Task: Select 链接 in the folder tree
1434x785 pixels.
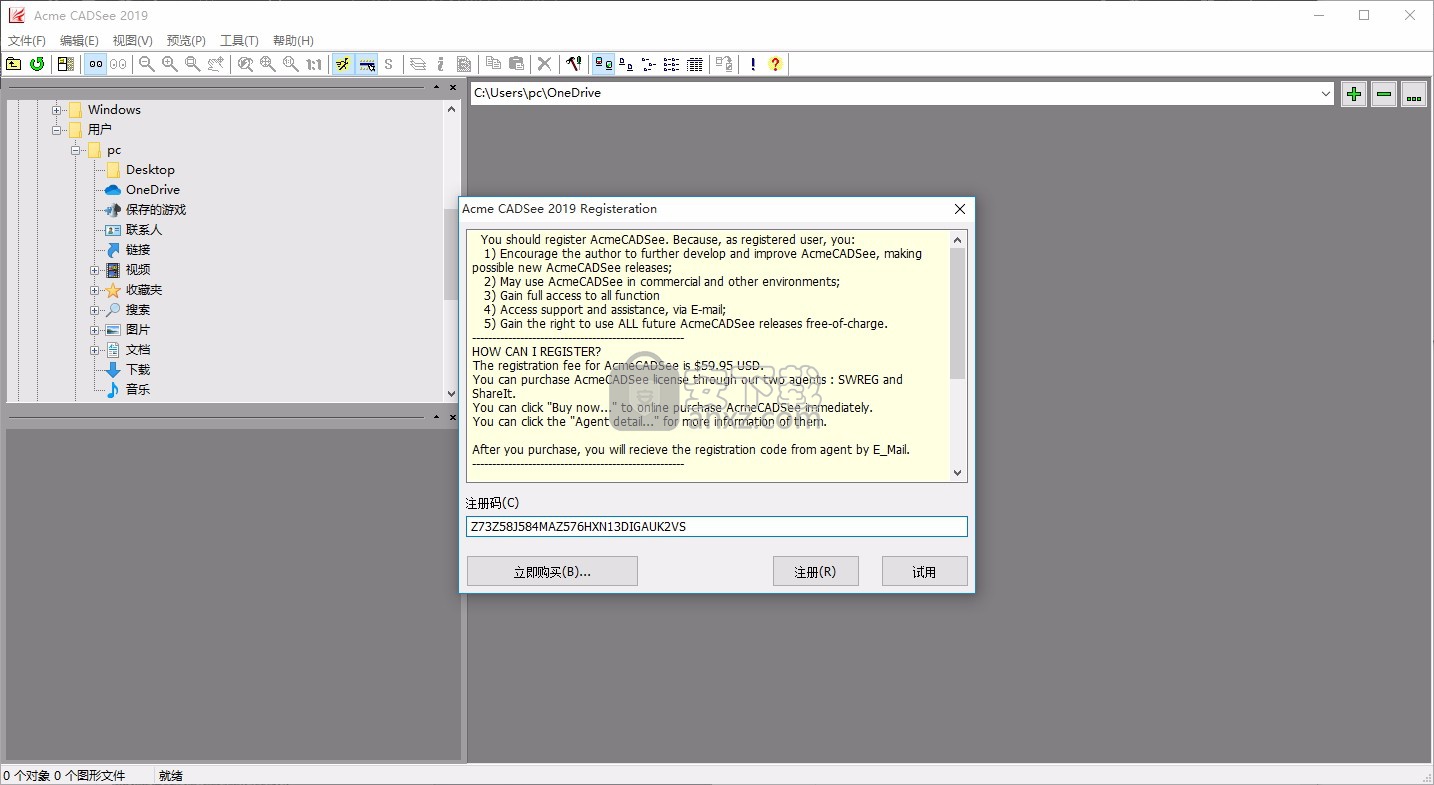Action: (138, 250)
